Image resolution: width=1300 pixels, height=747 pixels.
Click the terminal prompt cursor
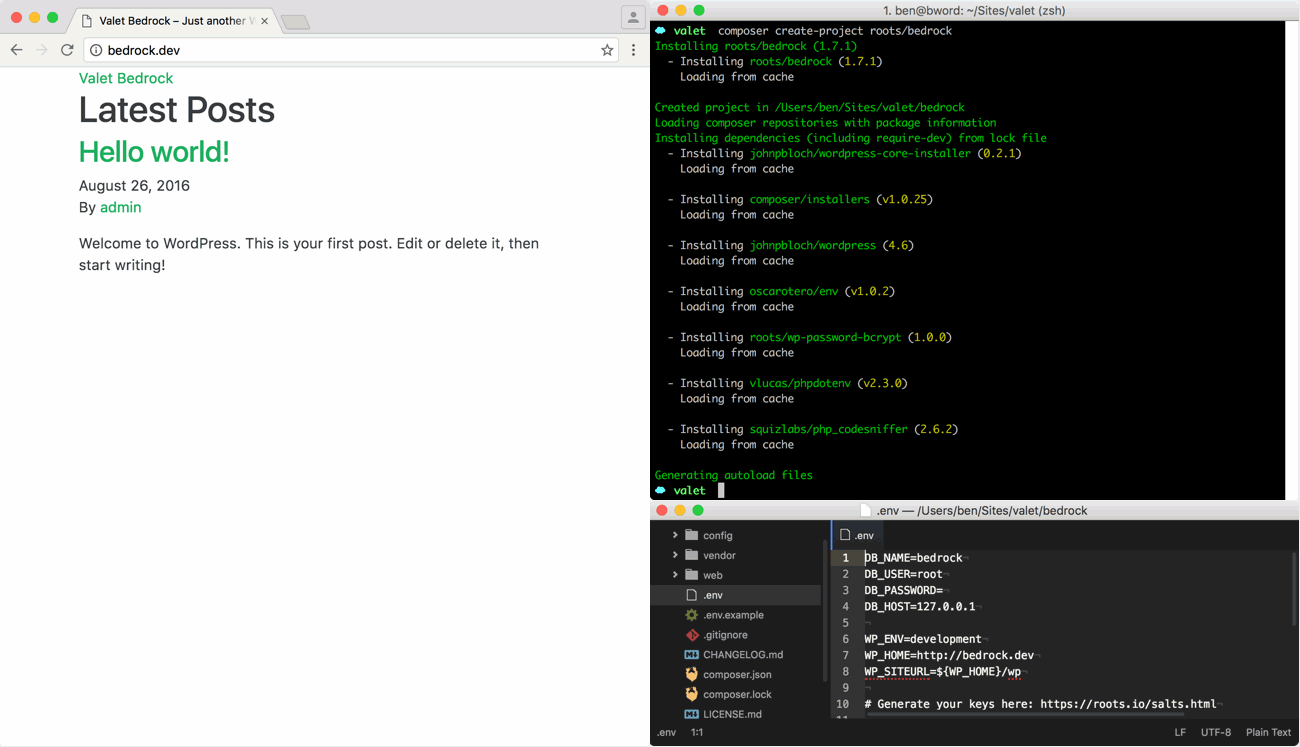pos(721,491)
